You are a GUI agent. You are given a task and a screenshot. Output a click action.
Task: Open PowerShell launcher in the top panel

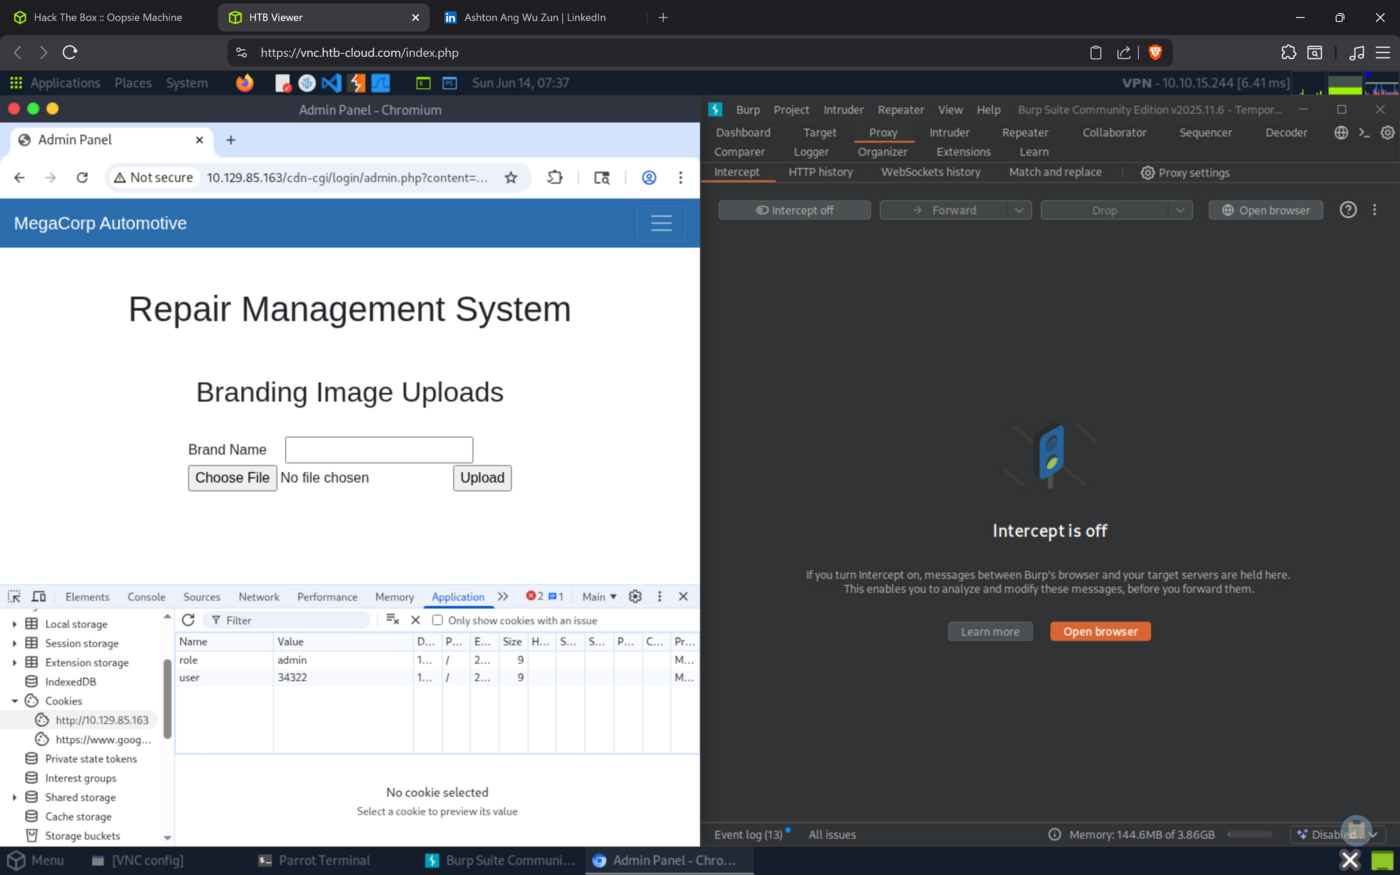coord(449,83)
